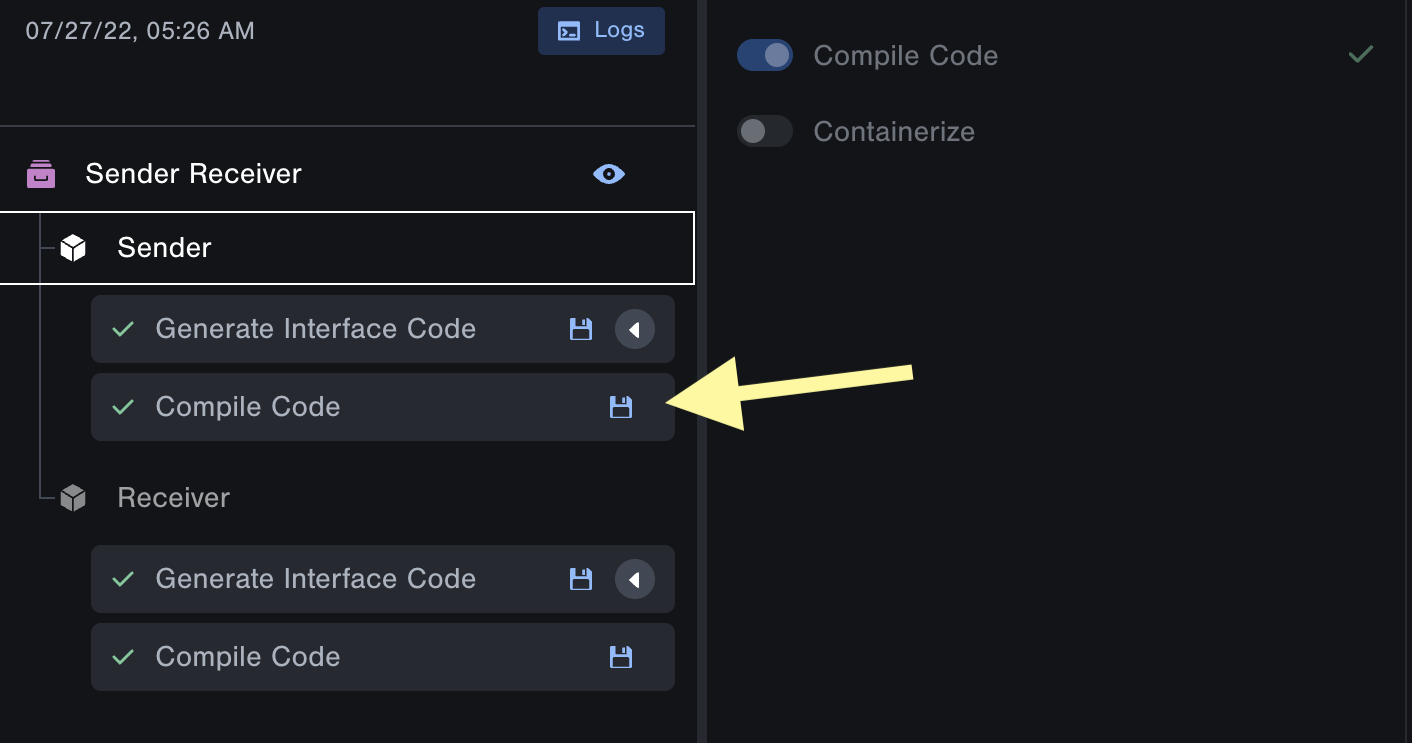This screenshot has width=1412, height=743.
Task: Click Receiver's Generate Interface Code check mark
Action: 123,579
